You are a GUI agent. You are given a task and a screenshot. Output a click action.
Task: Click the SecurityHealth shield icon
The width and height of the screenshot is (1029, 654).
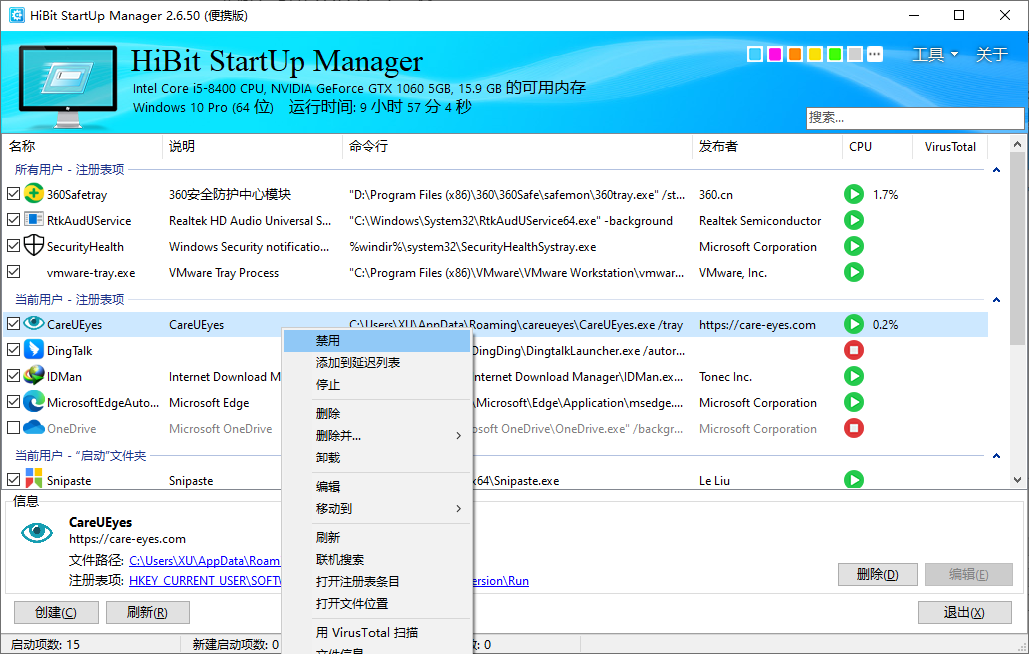[x=33, y=246]
